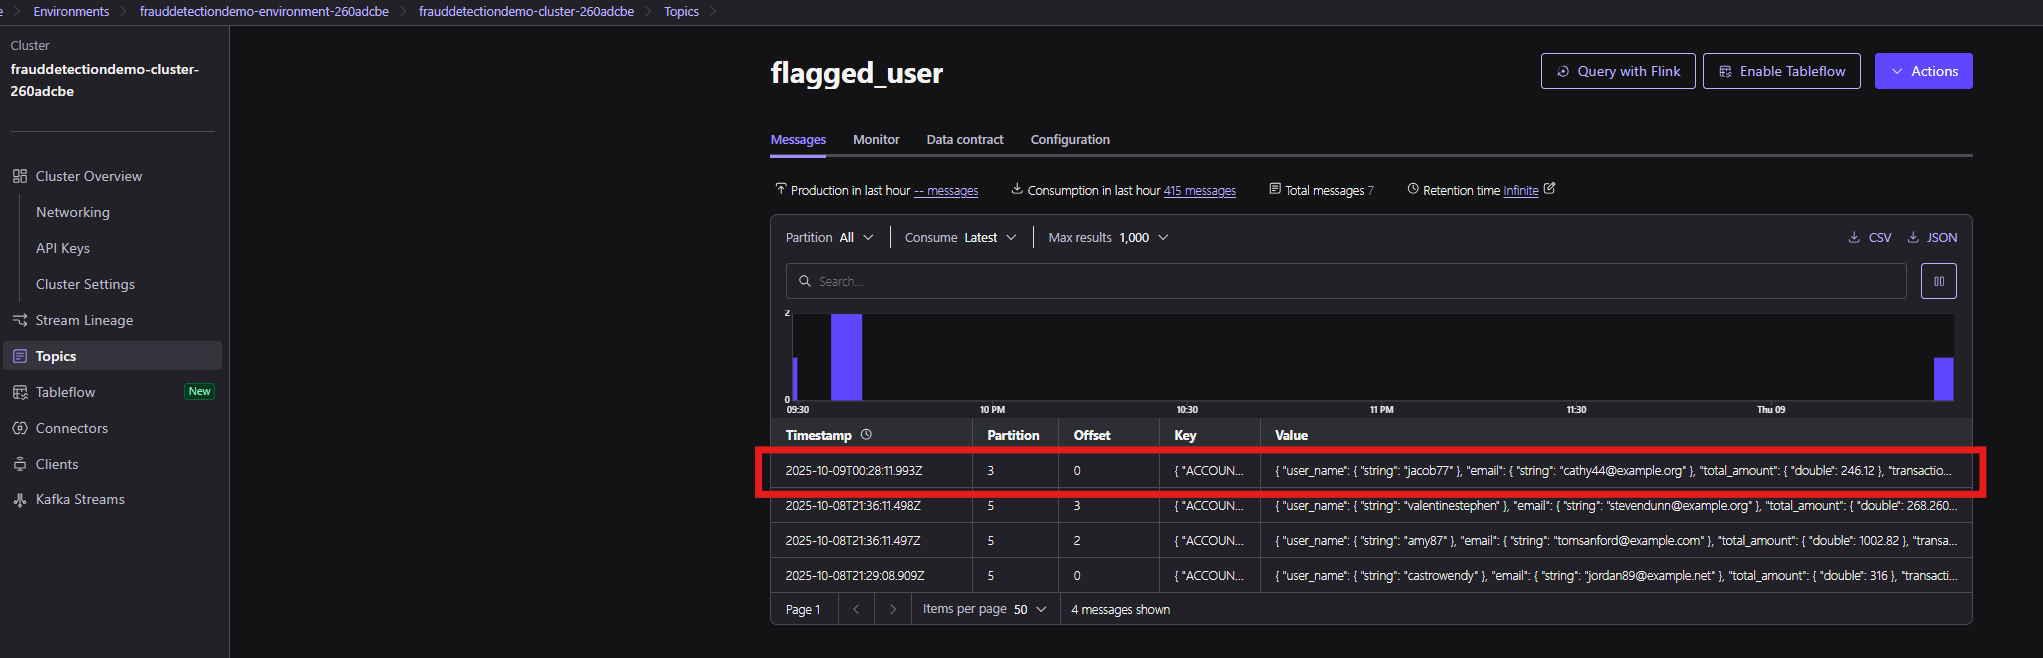Go to the Clients page

56,464
